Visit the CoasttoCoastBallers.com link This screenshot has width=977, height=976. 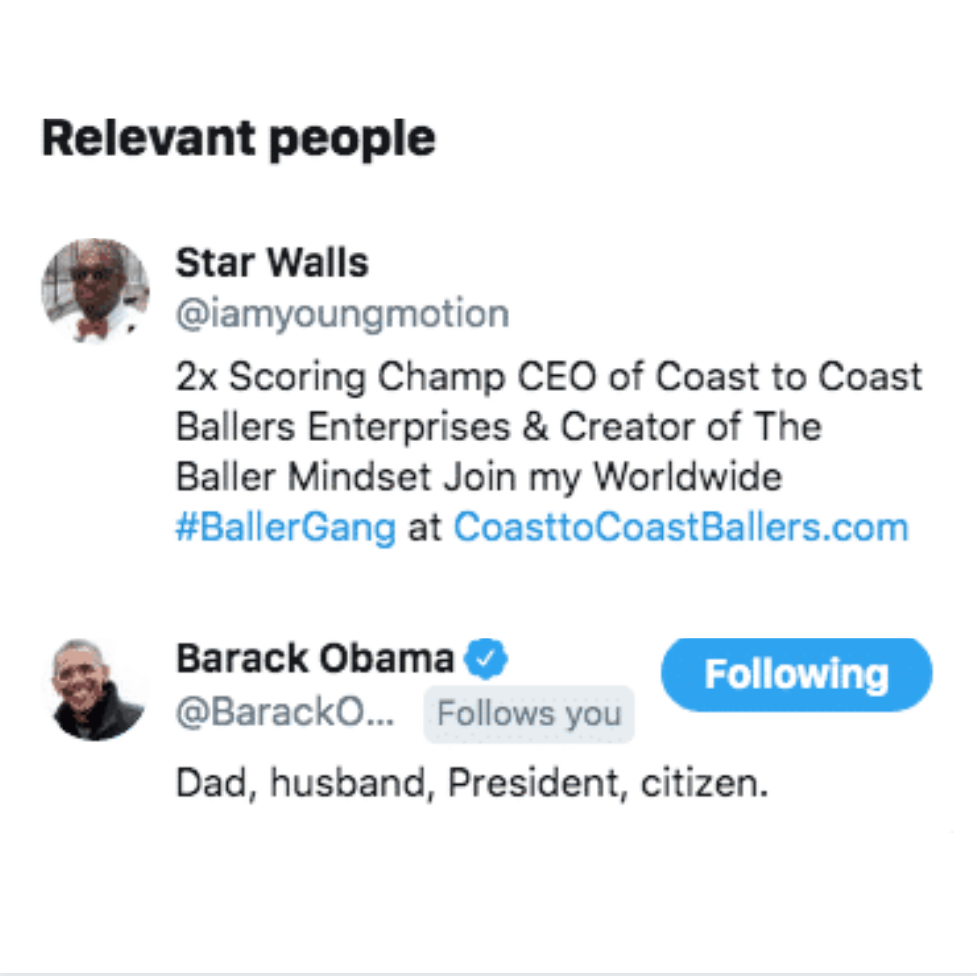point(680,527)
